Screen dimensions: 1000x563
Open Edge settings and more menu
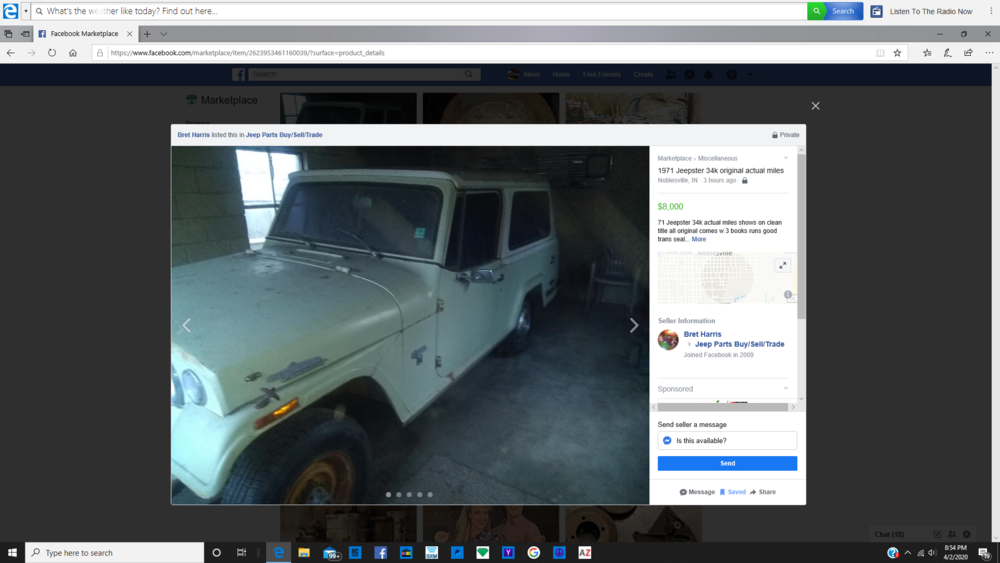(989, 53)
